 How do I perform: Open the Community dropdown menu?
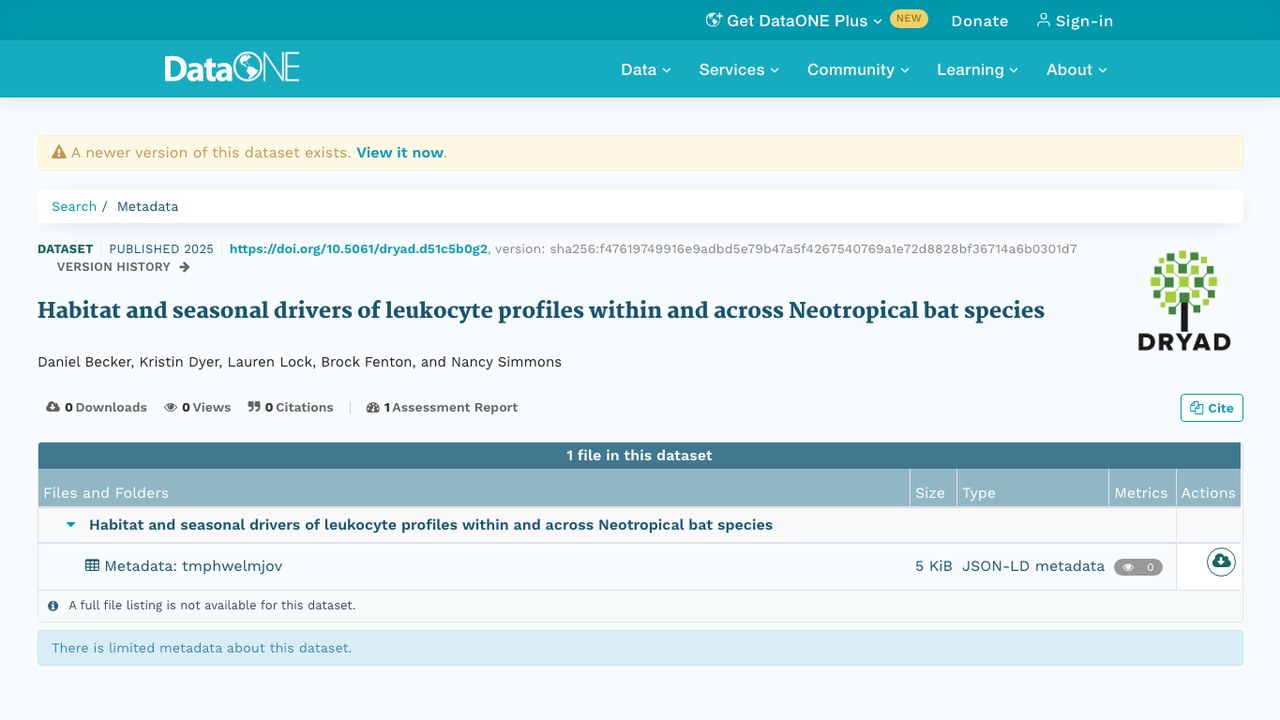[858, 69]
